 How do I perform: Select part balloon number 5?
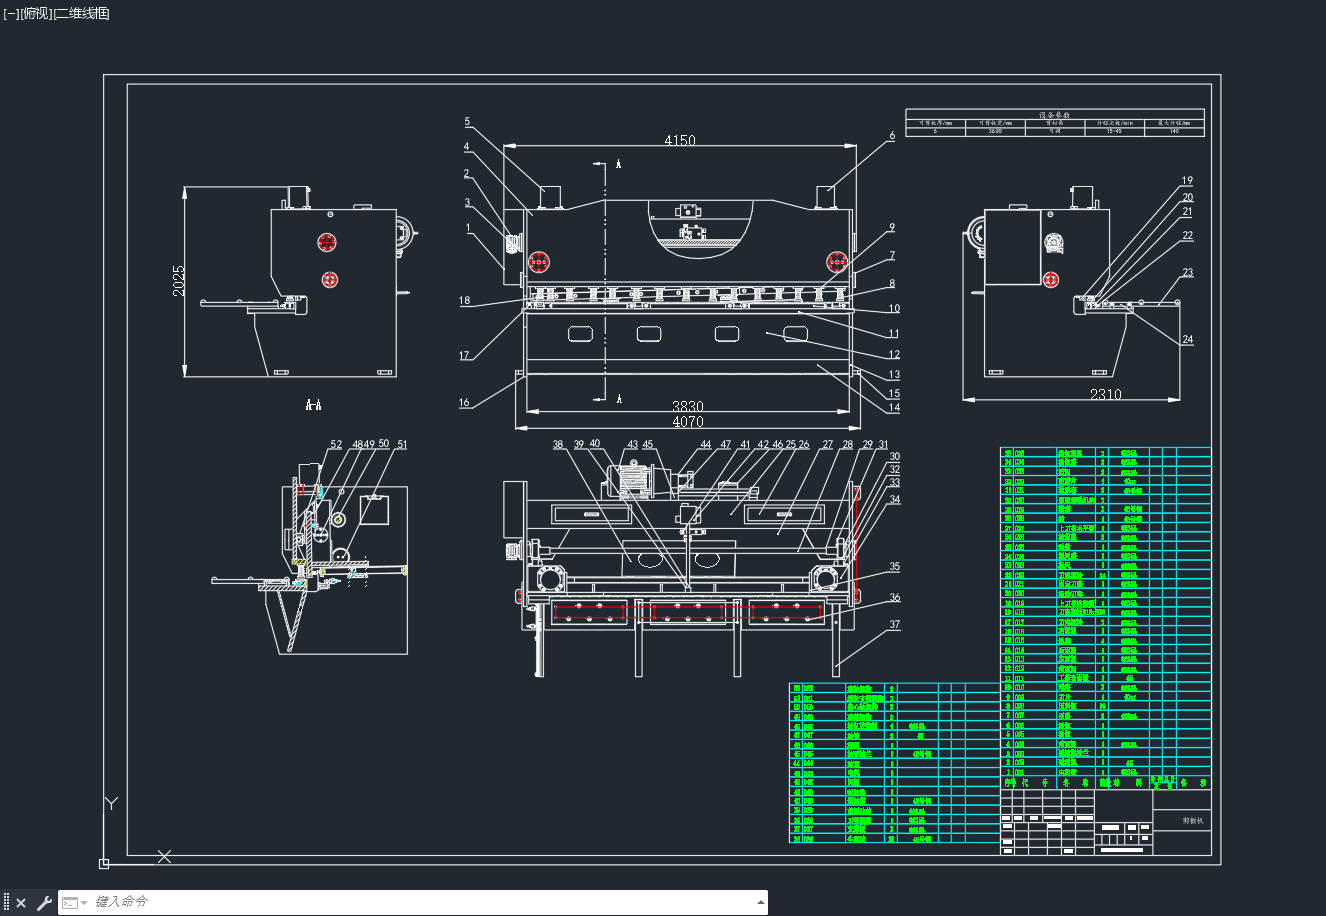tap(467, 122)
